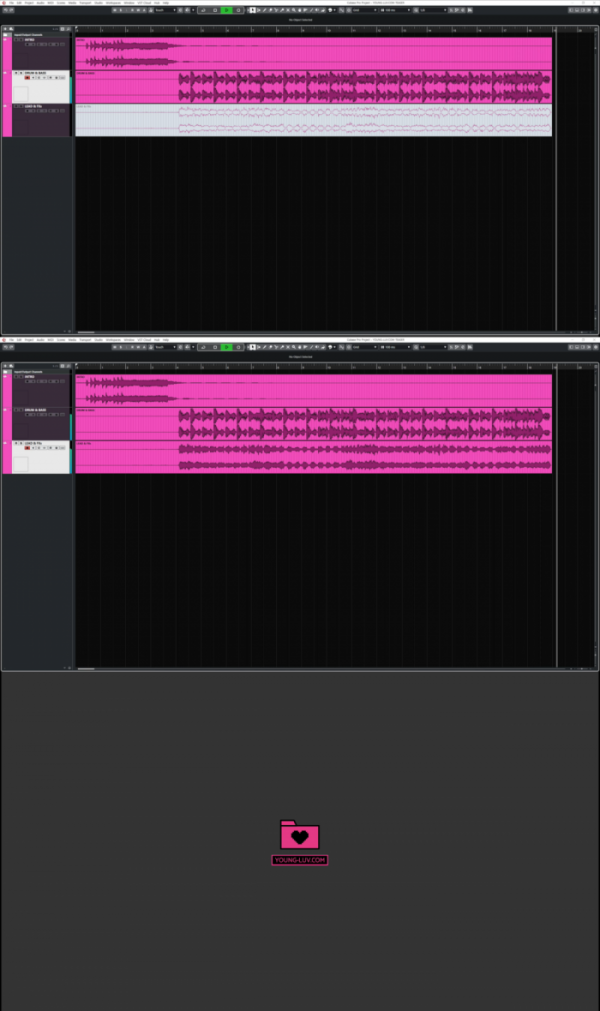Mute the DRUM & BASS track in upper window
The image size is (600, 1011).
point(15,73)
